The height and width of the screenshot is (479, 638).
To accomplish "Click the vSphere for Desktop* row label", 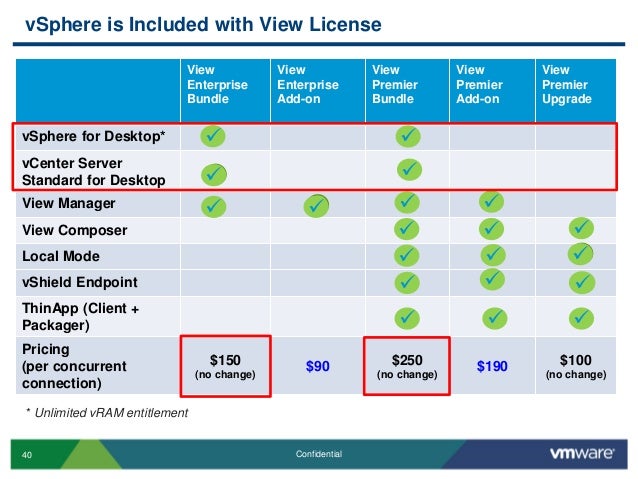I will click(x=94, y=136).
